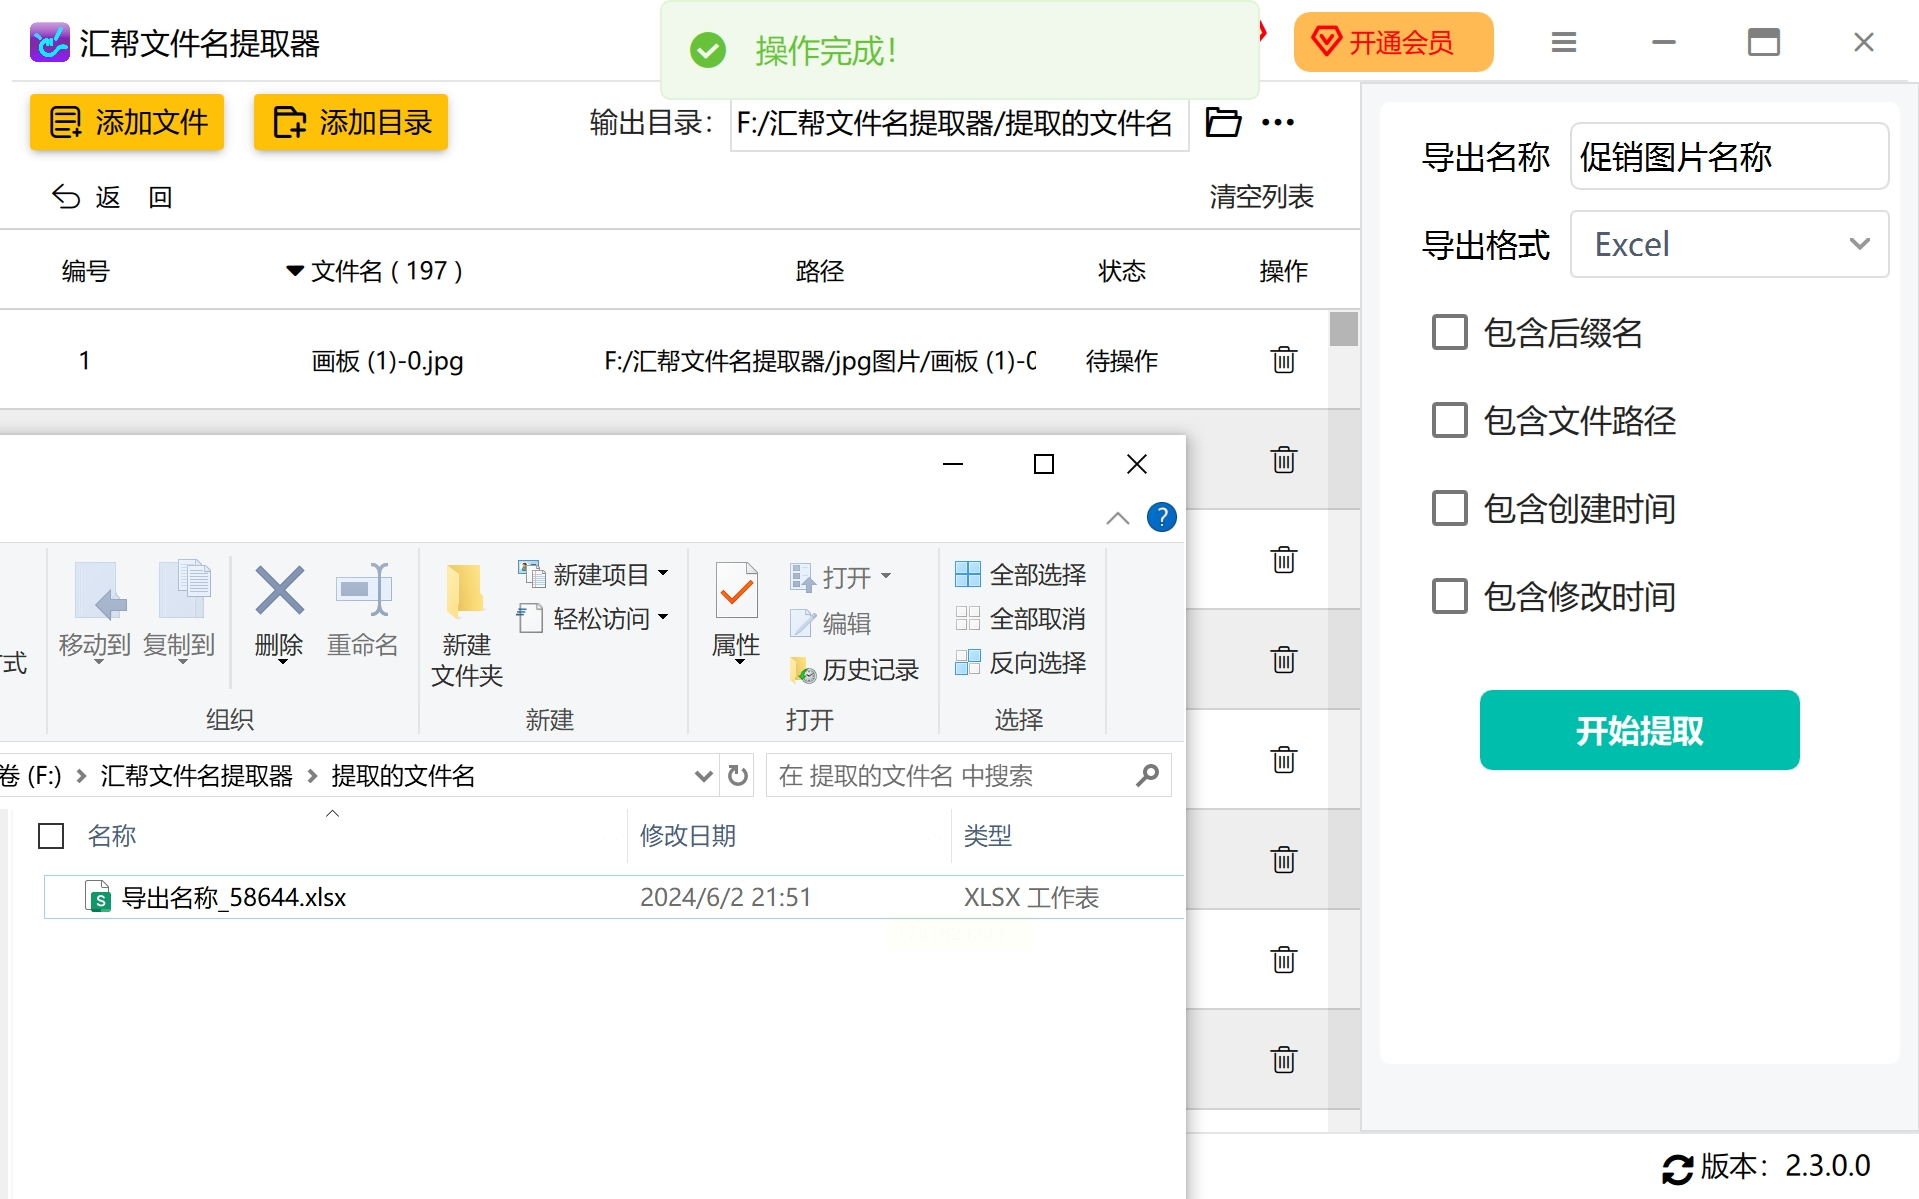Click the 添加文件 button
Screen dimensions: 1919x1199
(x=127, y=122)
